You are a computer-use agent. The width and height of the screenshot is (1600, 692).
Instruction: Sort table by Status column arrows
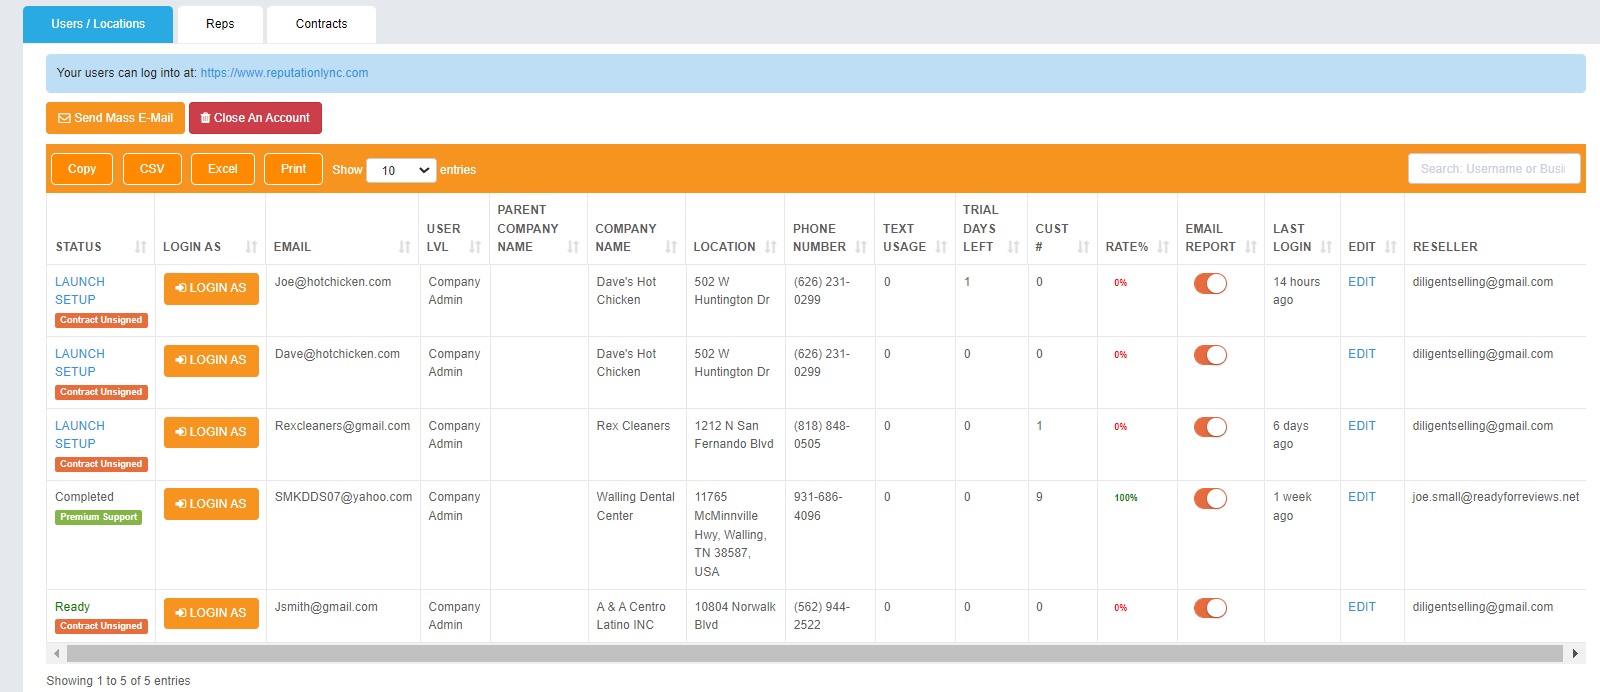coord(140,247)
